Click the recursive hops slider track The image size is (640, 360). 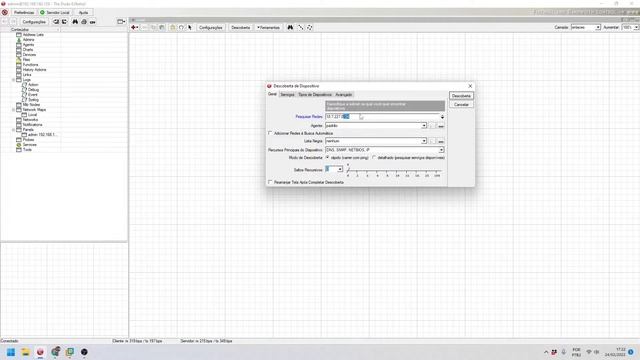click(x=394, y=170)
